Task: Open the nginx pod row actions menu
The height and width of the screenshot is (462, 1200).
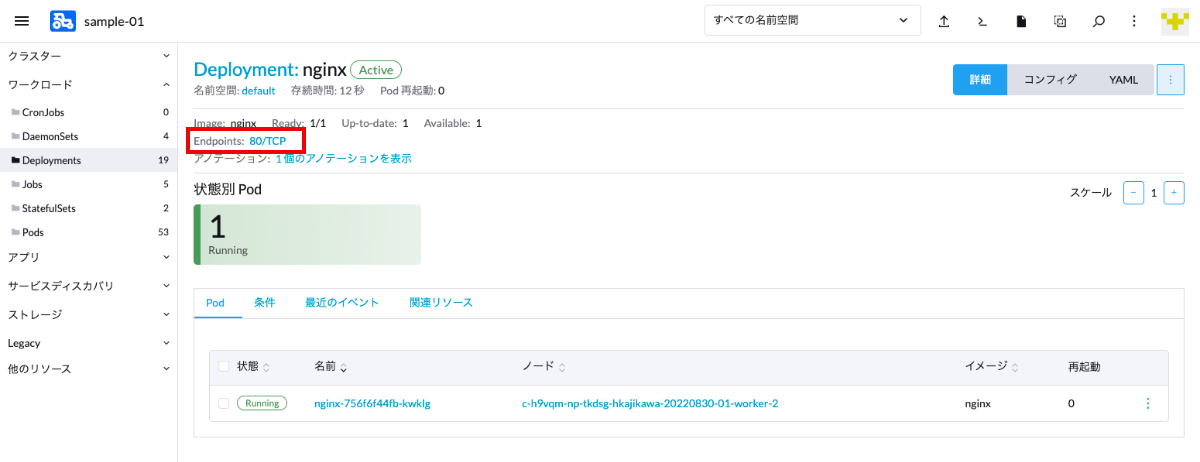Action: point(1147,404)
